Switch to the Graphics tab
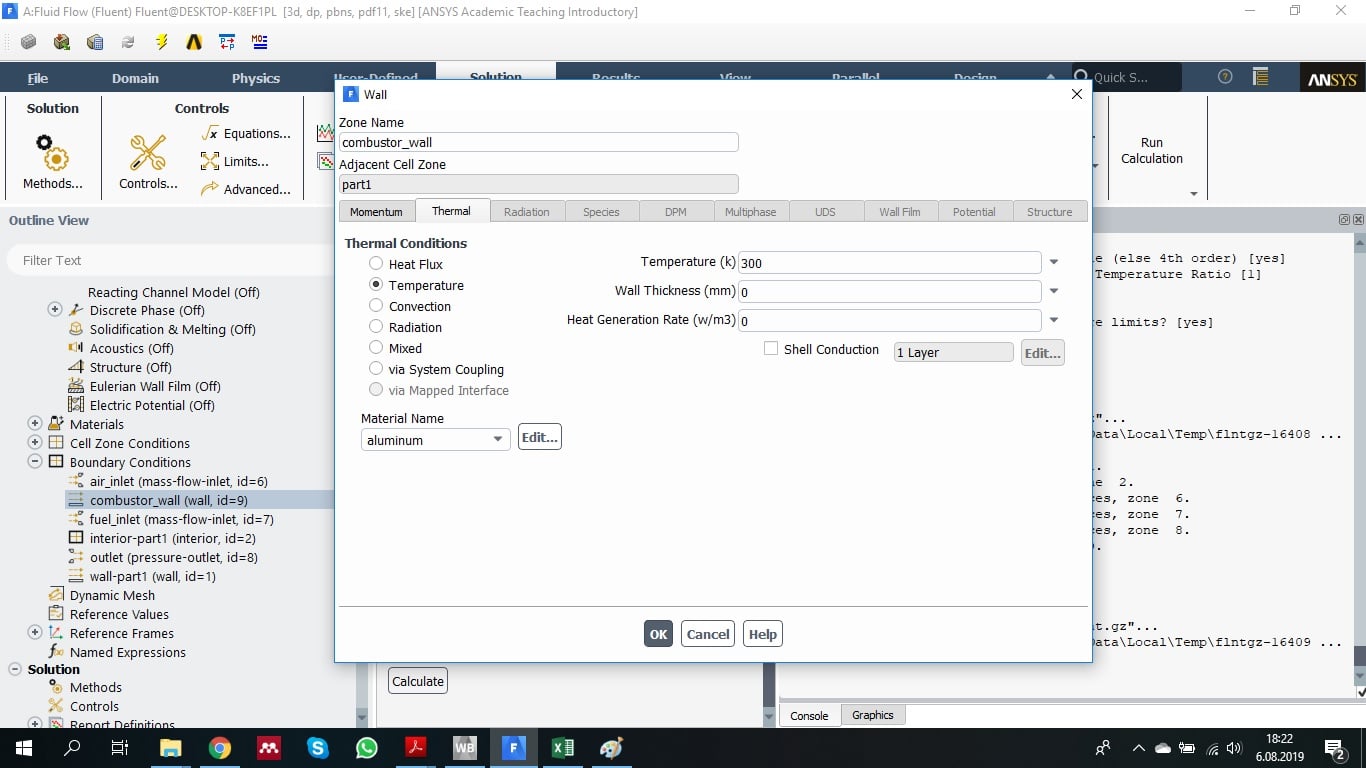The width and height of the screenshot is (1366, 768). pos(873,715)
